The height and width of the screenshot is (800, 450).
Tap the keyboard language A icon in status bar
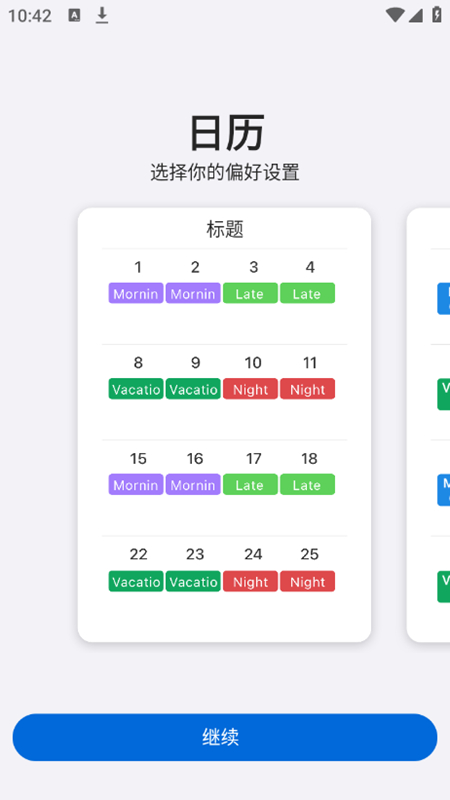point(74,15)
